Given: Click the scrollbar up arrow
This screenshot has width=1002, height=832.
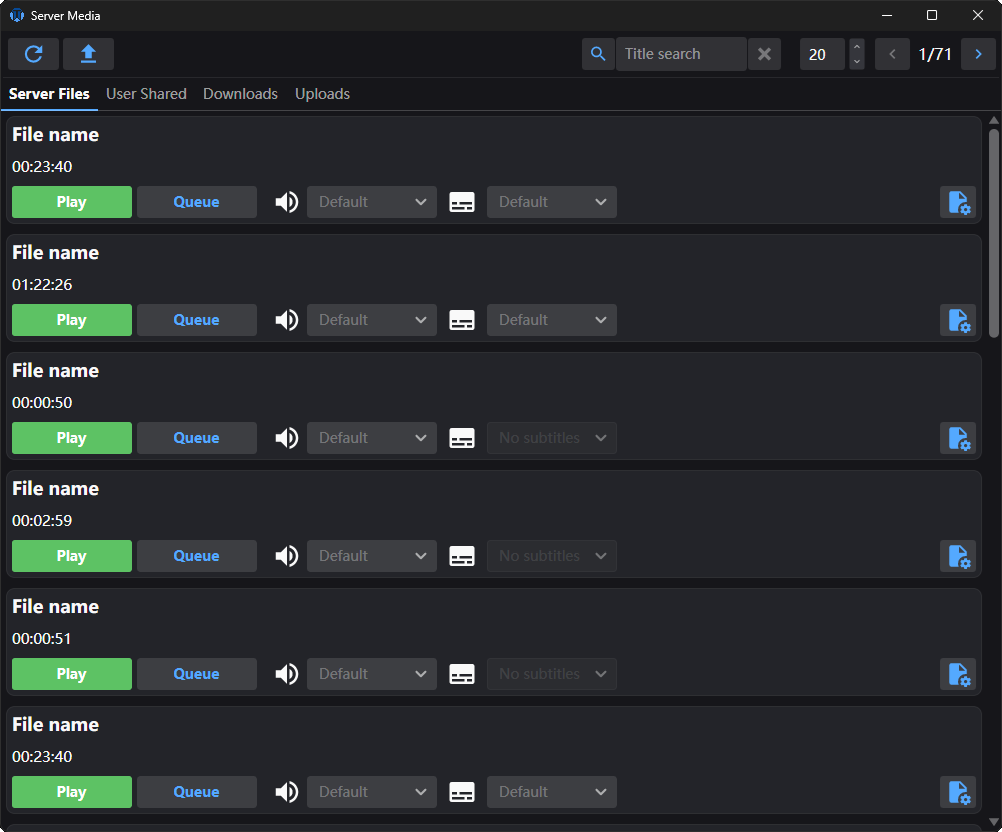Looking at the screenshot, I should point(993,120).
